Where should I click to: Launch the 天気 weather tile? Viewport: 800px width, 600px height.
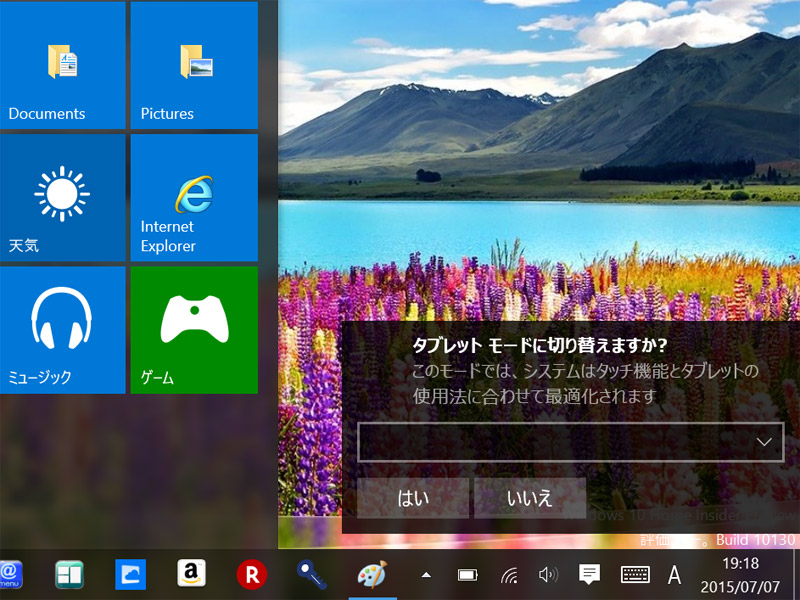coord(62,197)
